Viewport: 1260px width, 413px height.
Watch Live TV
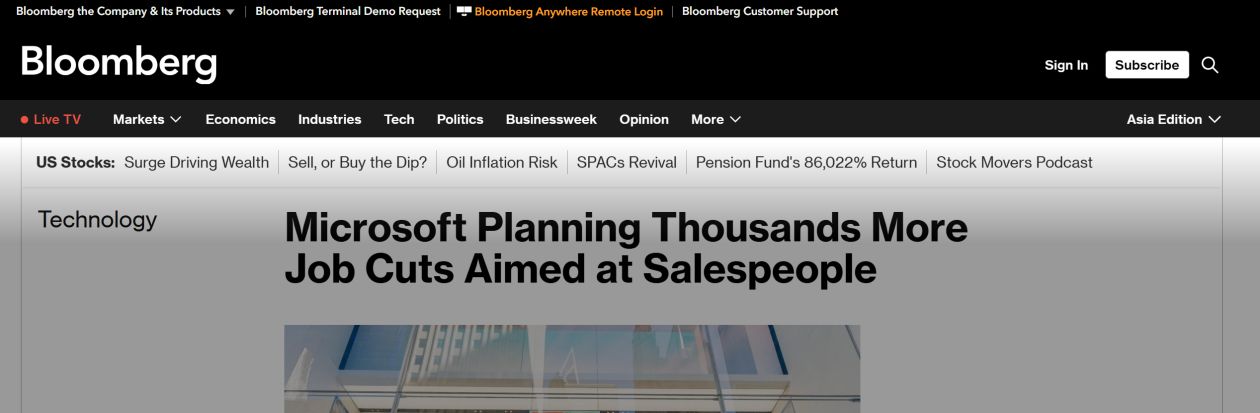[51, 119]
